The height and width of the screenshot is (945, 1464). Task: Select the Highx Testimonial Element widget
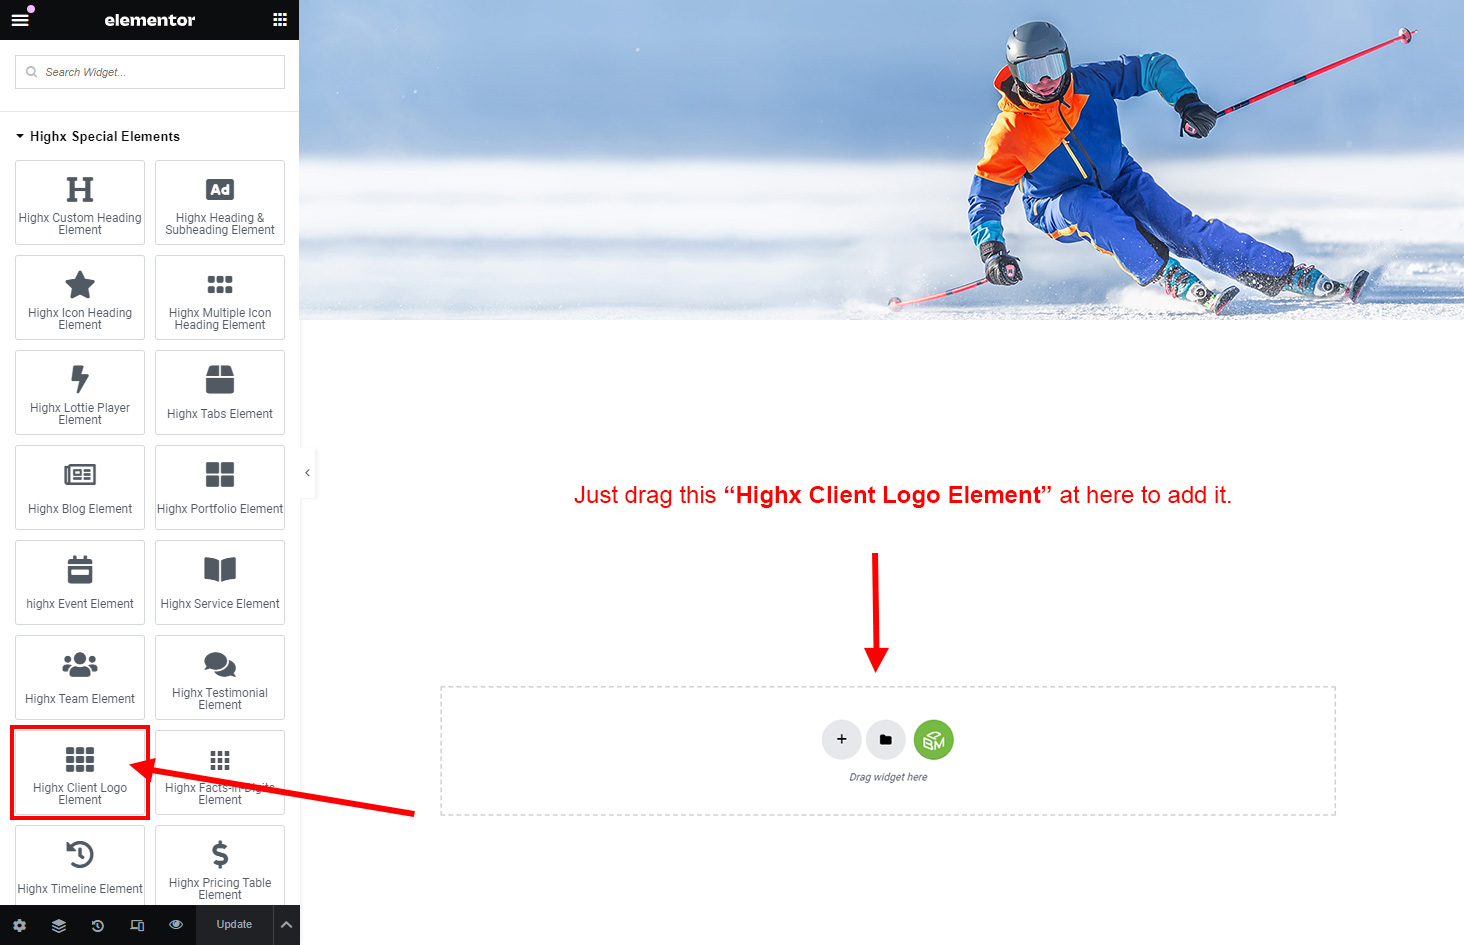click(x=220, y=677)
